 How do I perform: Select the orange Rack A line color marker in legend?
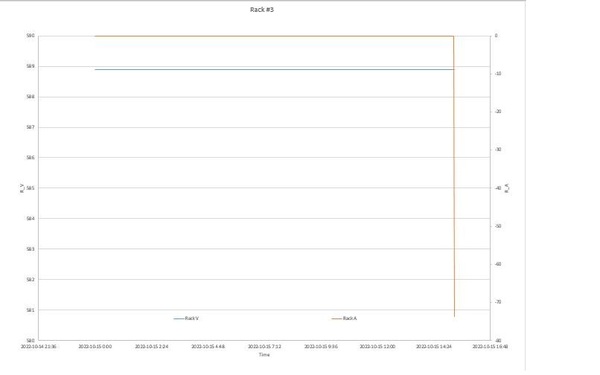pyautogui.click(x=336, y=318)
